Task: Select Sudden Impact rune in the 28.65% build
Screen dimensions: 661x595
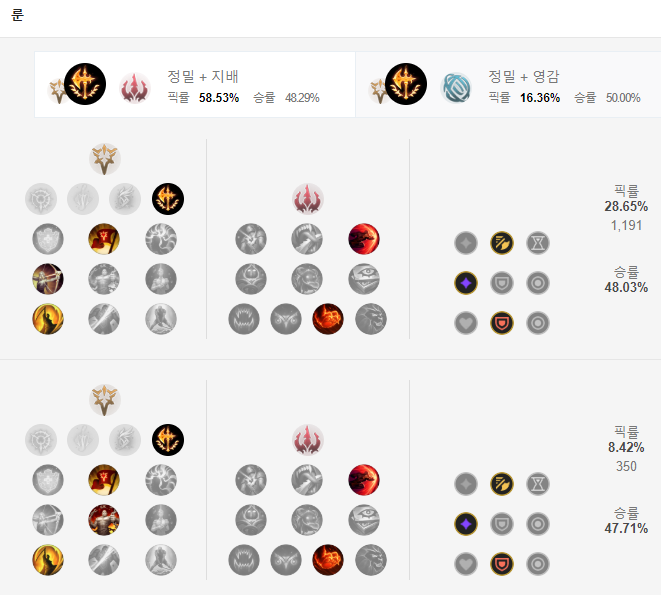Action: [x=364, y=239]
